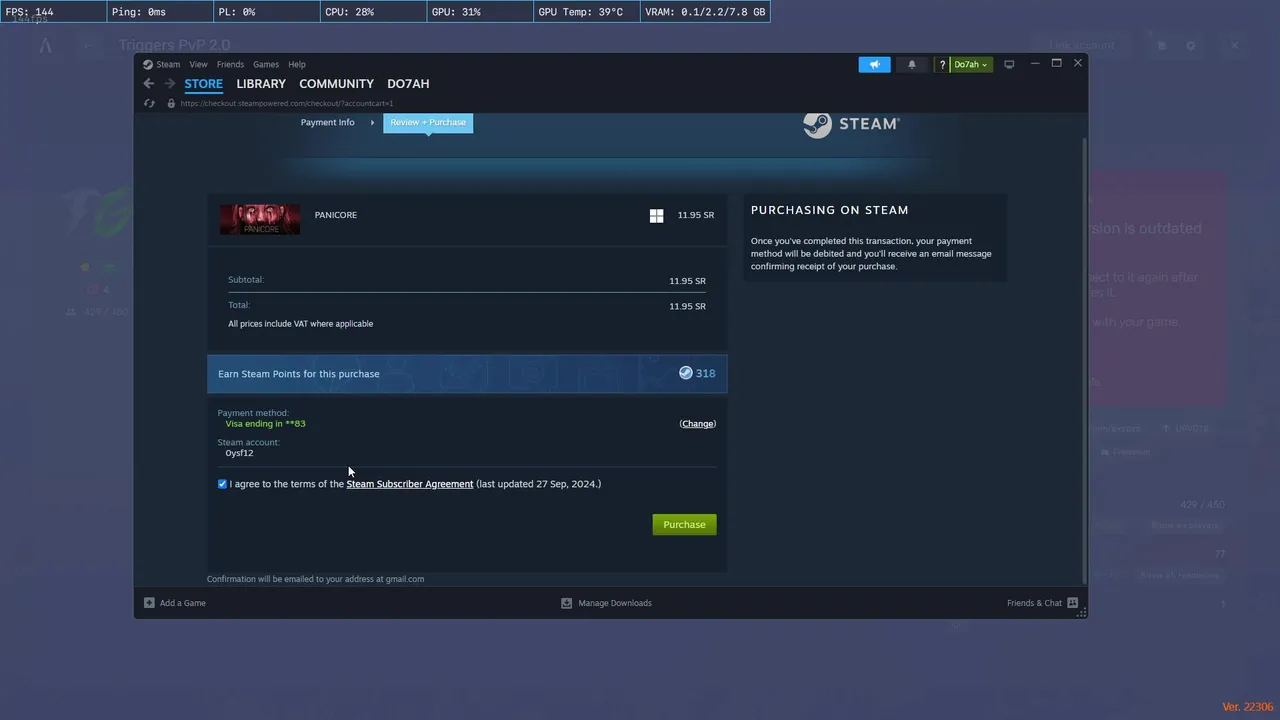The height and width of the screenshot is (720, 1280).
Task: Click the Steam window vertical scrollbar
Action: coord(1085,361)
